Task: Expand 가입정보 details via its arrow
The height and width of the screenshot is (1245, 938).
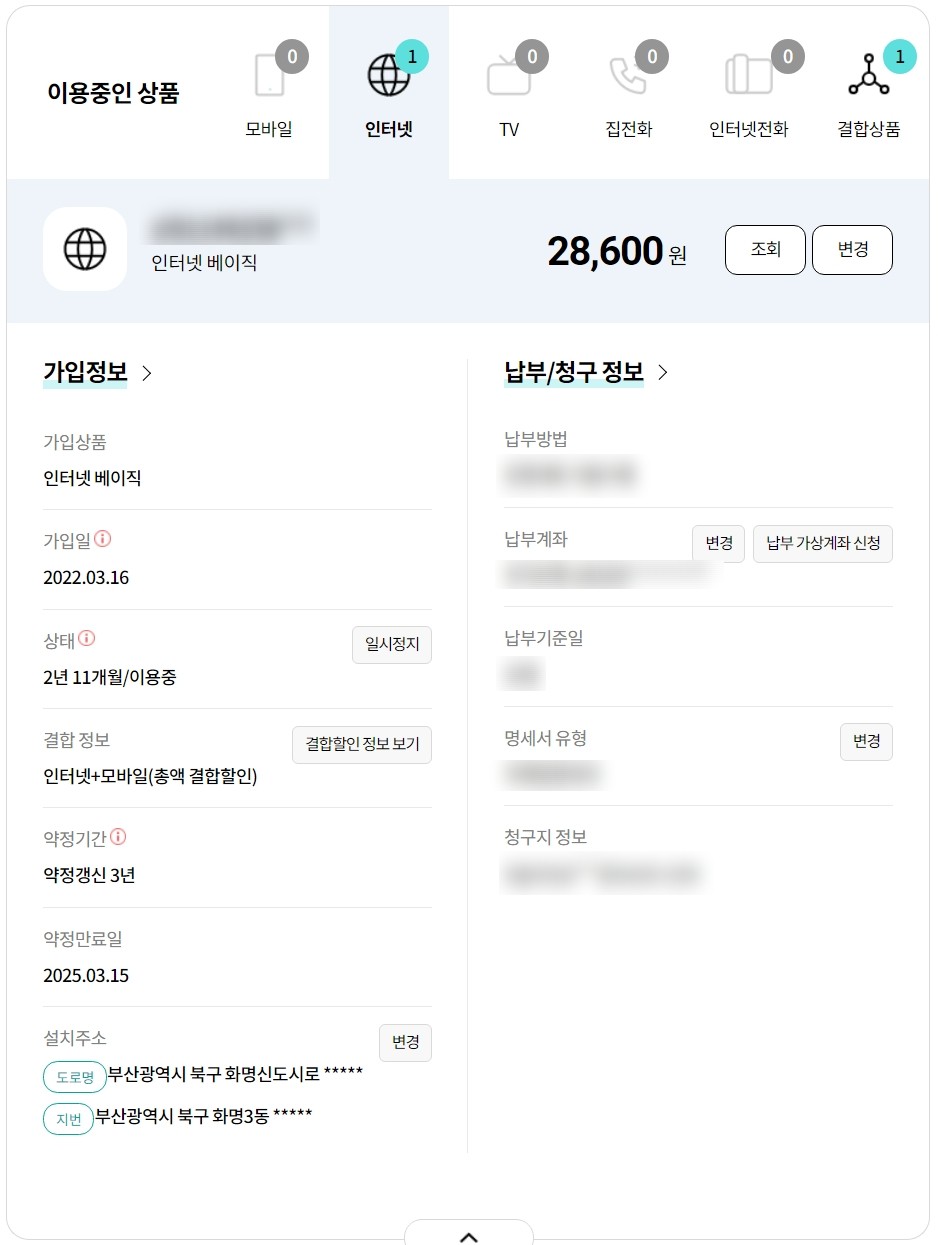Action: (147, 373)
